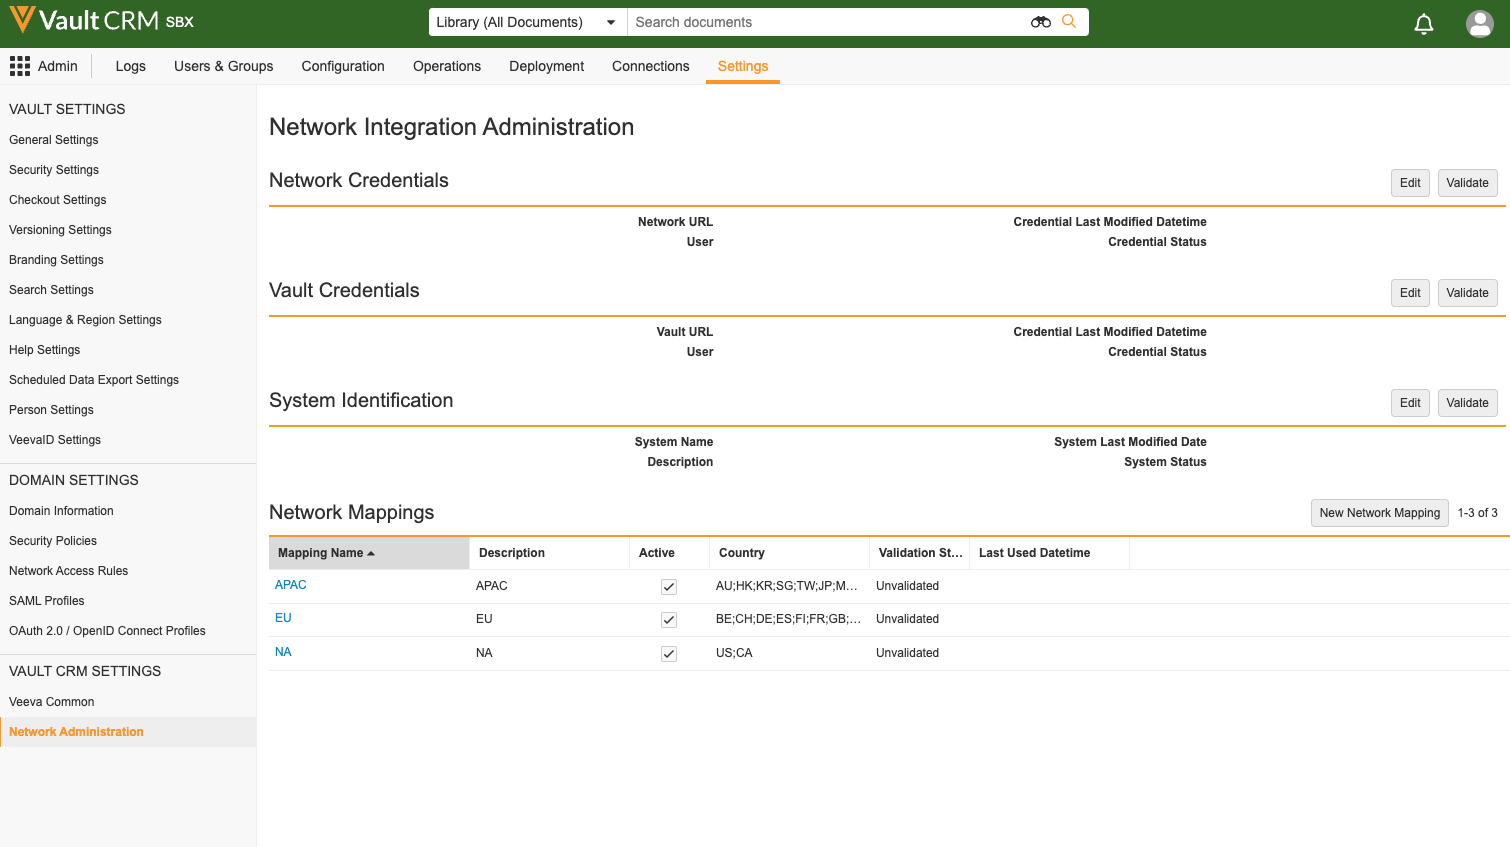Open the Users & Groups tab
This screenshot has height=847, width=1510.
(223, 66)
